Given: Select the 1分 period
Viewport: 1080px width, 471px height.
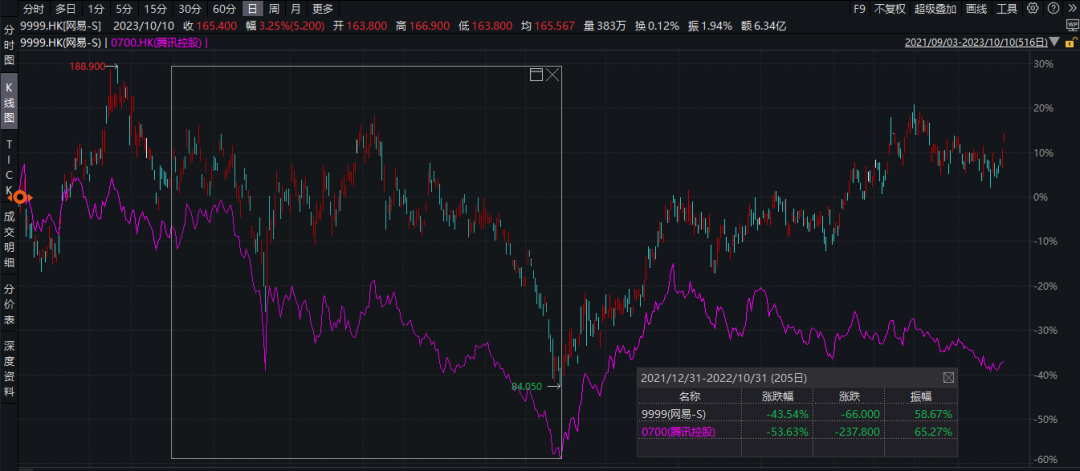Looking at the screenshot, I should coord(95,9).
